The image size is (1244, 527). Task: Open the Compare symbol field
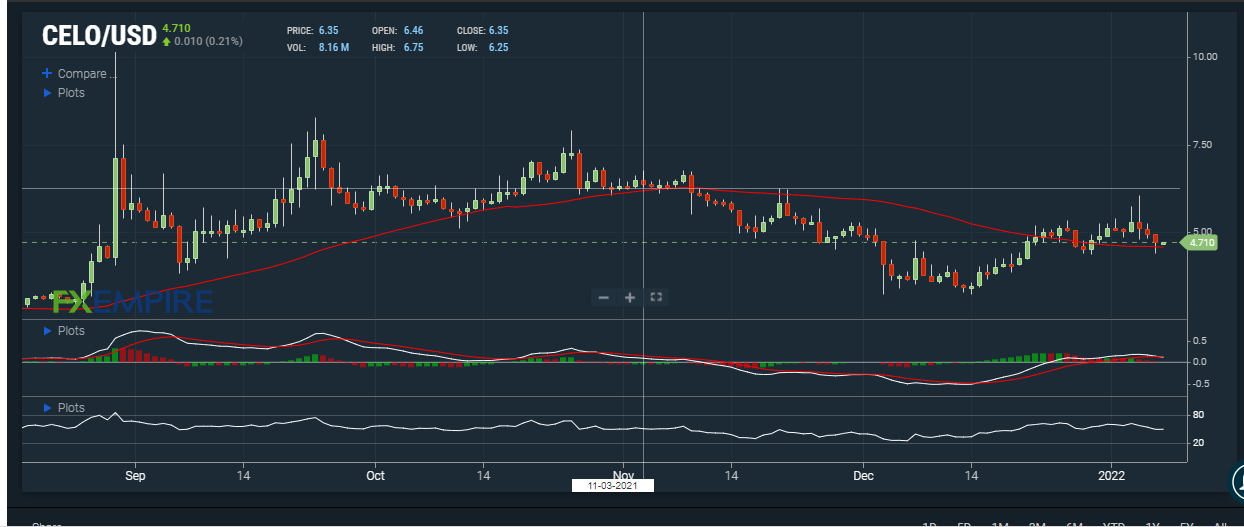[85, 74]
